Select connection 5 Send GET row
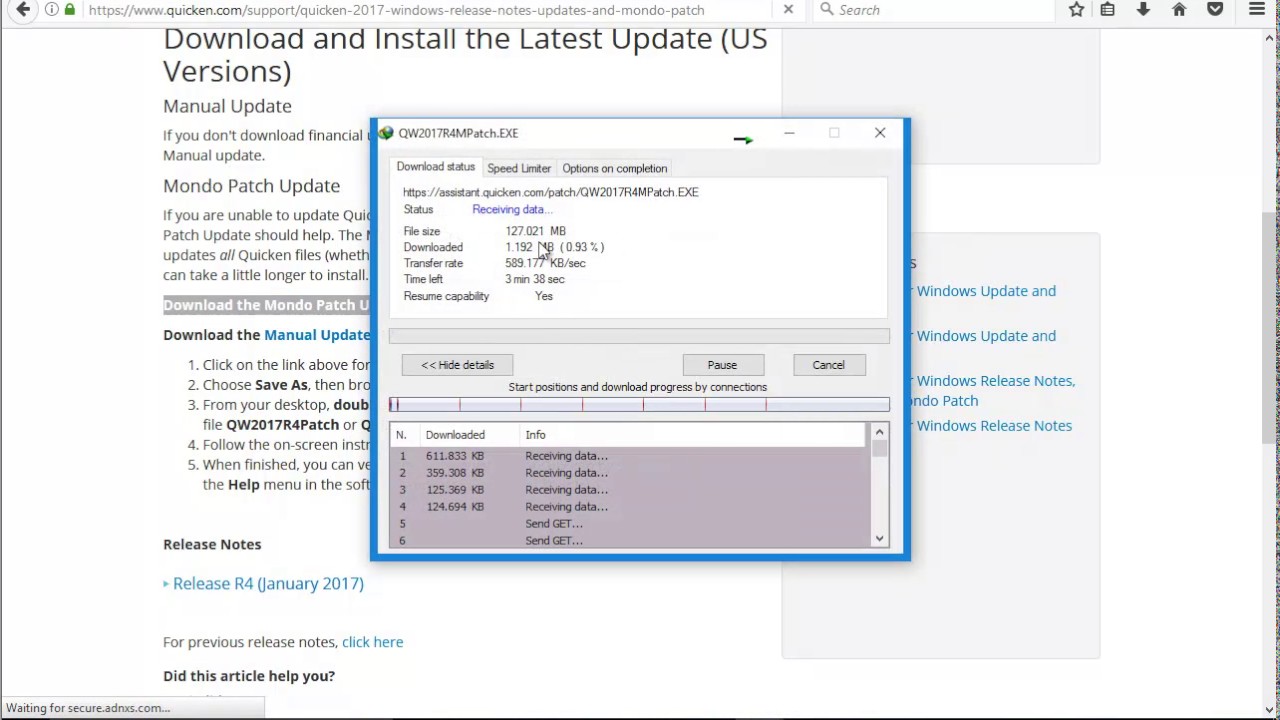The image size is (1280, 720). pyautogui.click(x=630, y=524)
